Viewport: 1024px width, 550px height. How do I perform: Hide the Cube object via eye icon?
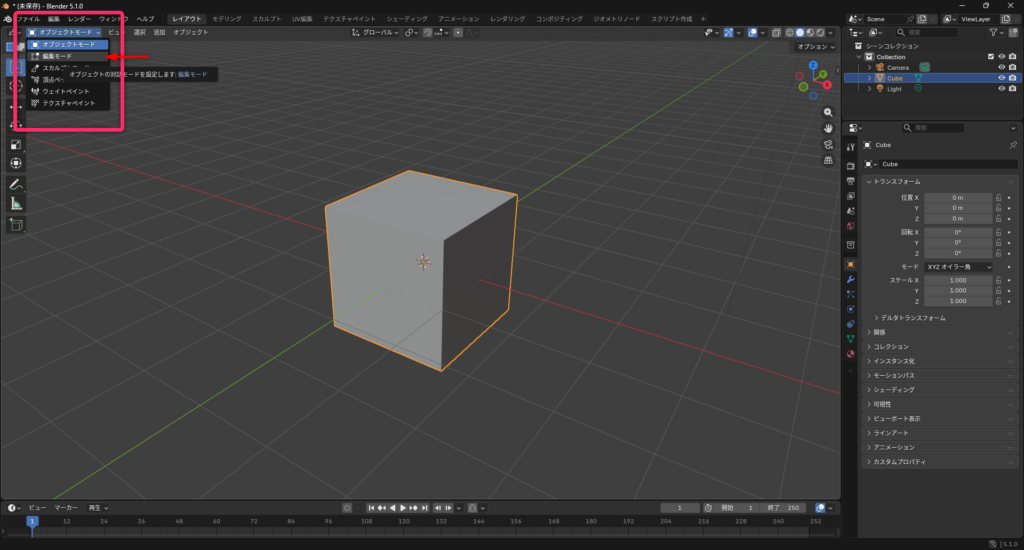point(1002,78)
